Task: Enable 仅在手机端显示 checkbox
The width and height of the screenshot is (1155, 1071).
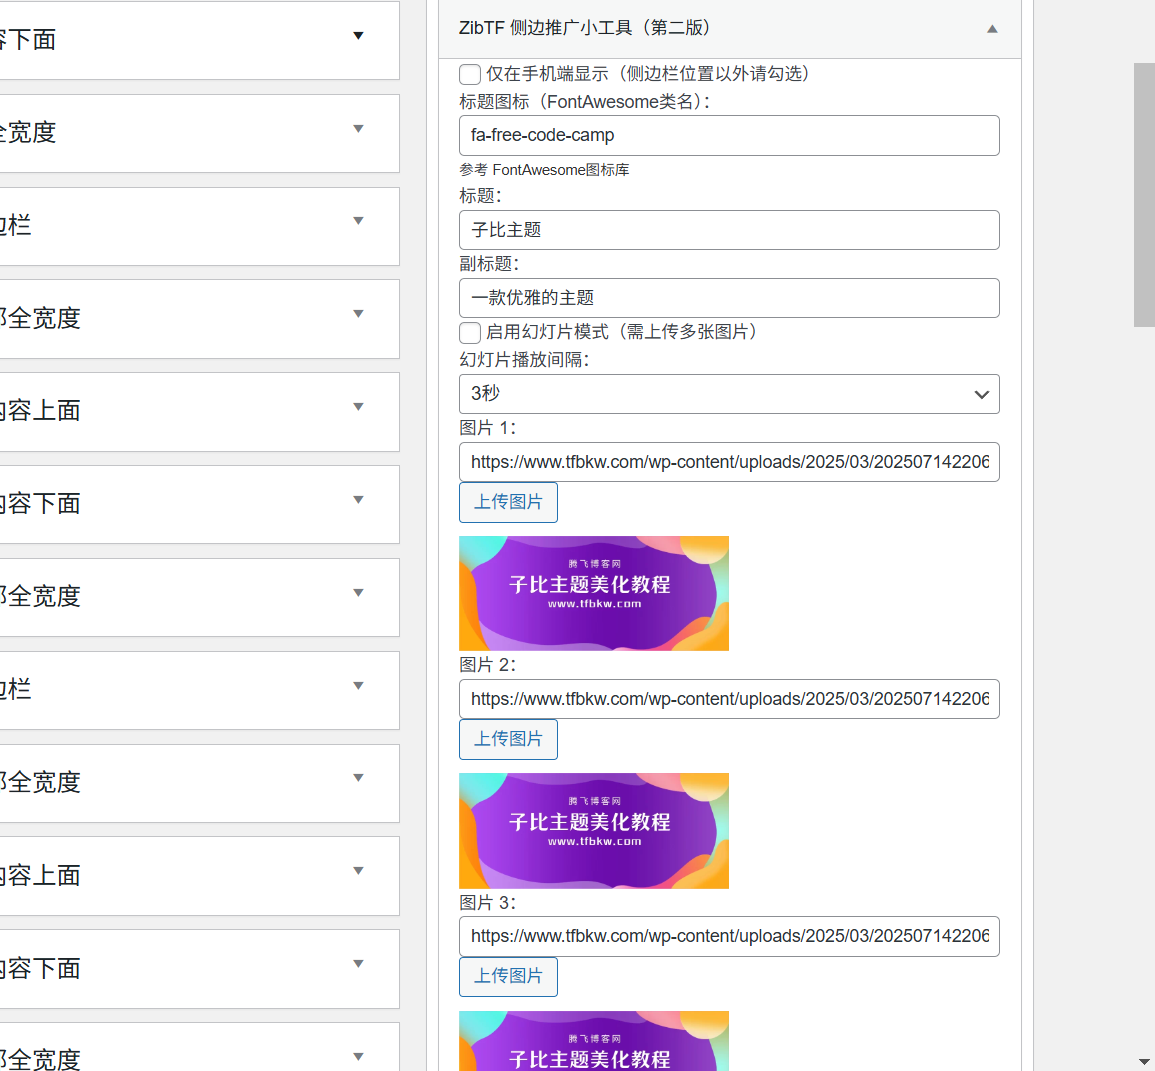Action: (470, 74)
